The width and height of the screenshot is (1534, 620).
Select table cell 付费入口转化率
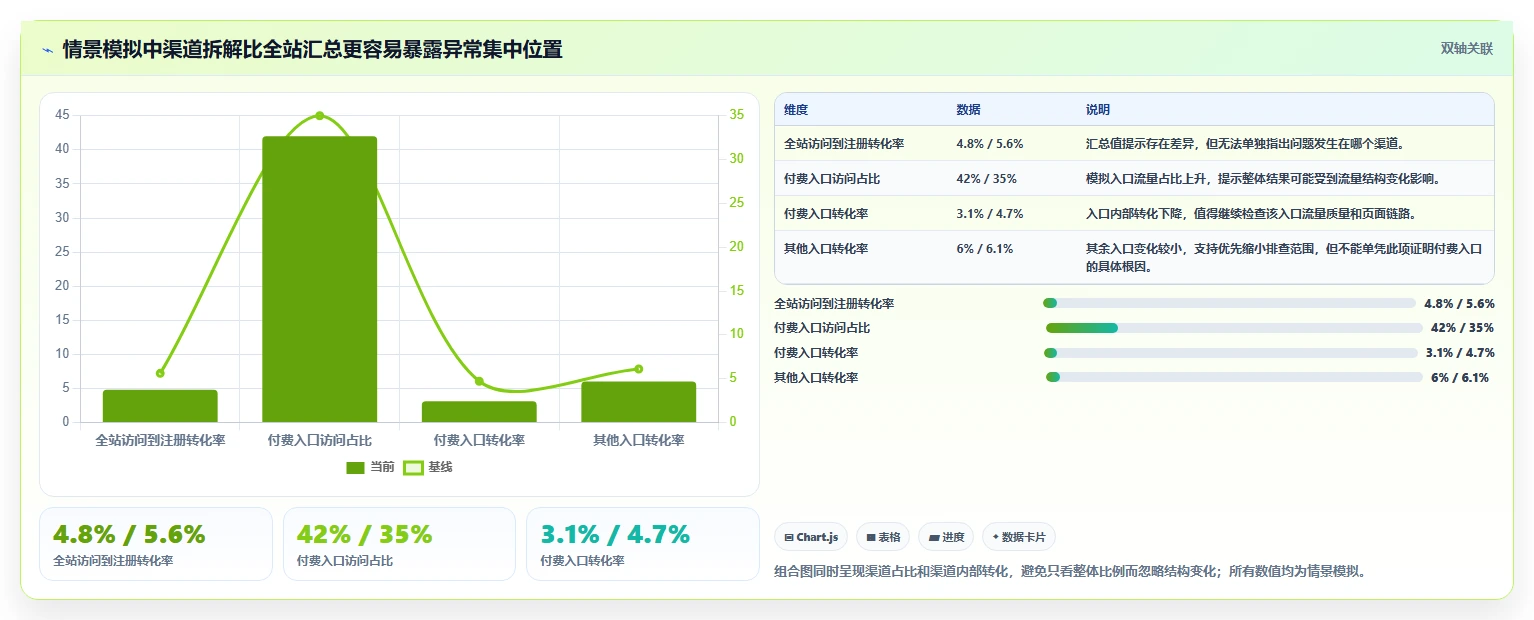click(x=826, y=214)
